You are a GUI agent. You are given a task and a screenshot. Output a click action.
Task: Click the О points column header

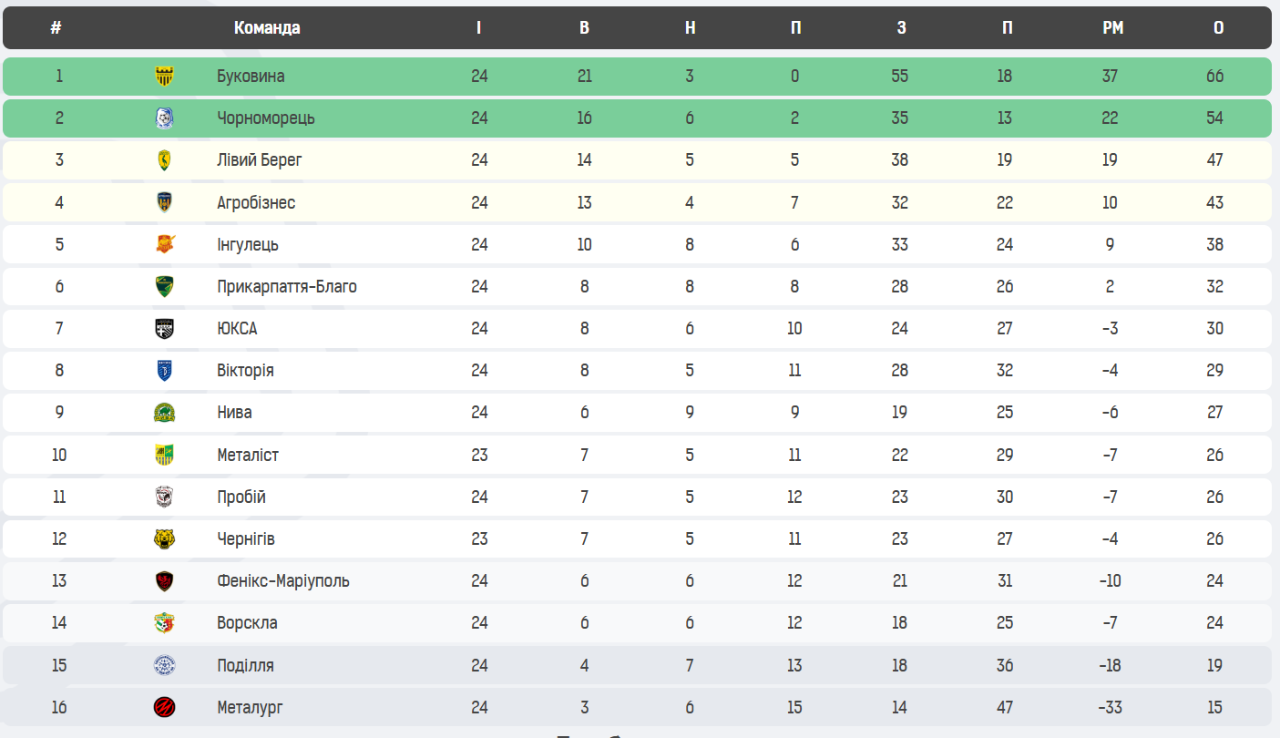tap(1218, 28)
